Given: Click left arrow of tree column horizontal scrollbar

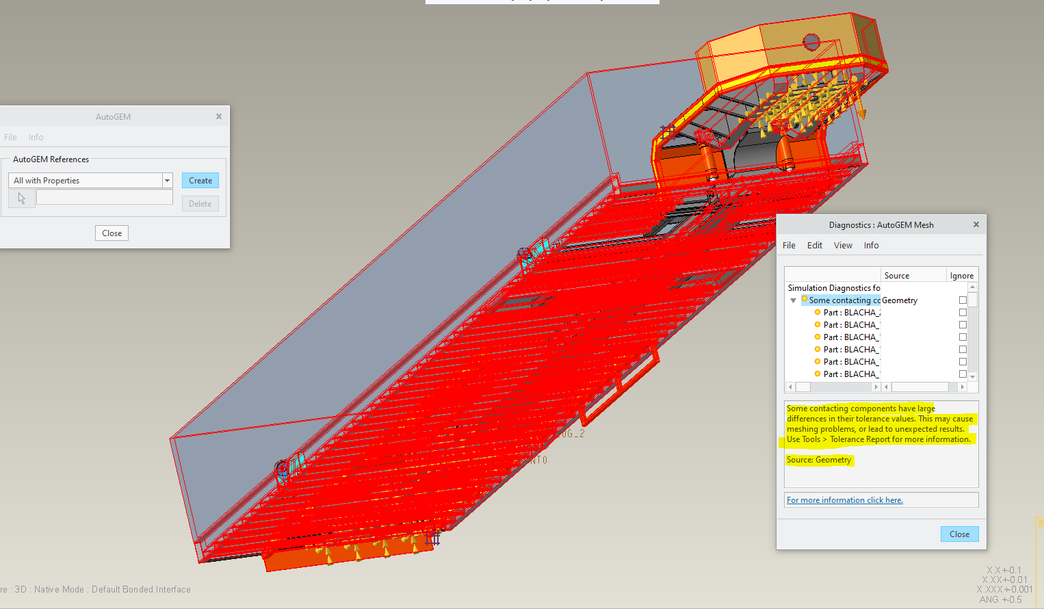Looking at the screenshot, I should pyautogui.click(x=790, y=387).
